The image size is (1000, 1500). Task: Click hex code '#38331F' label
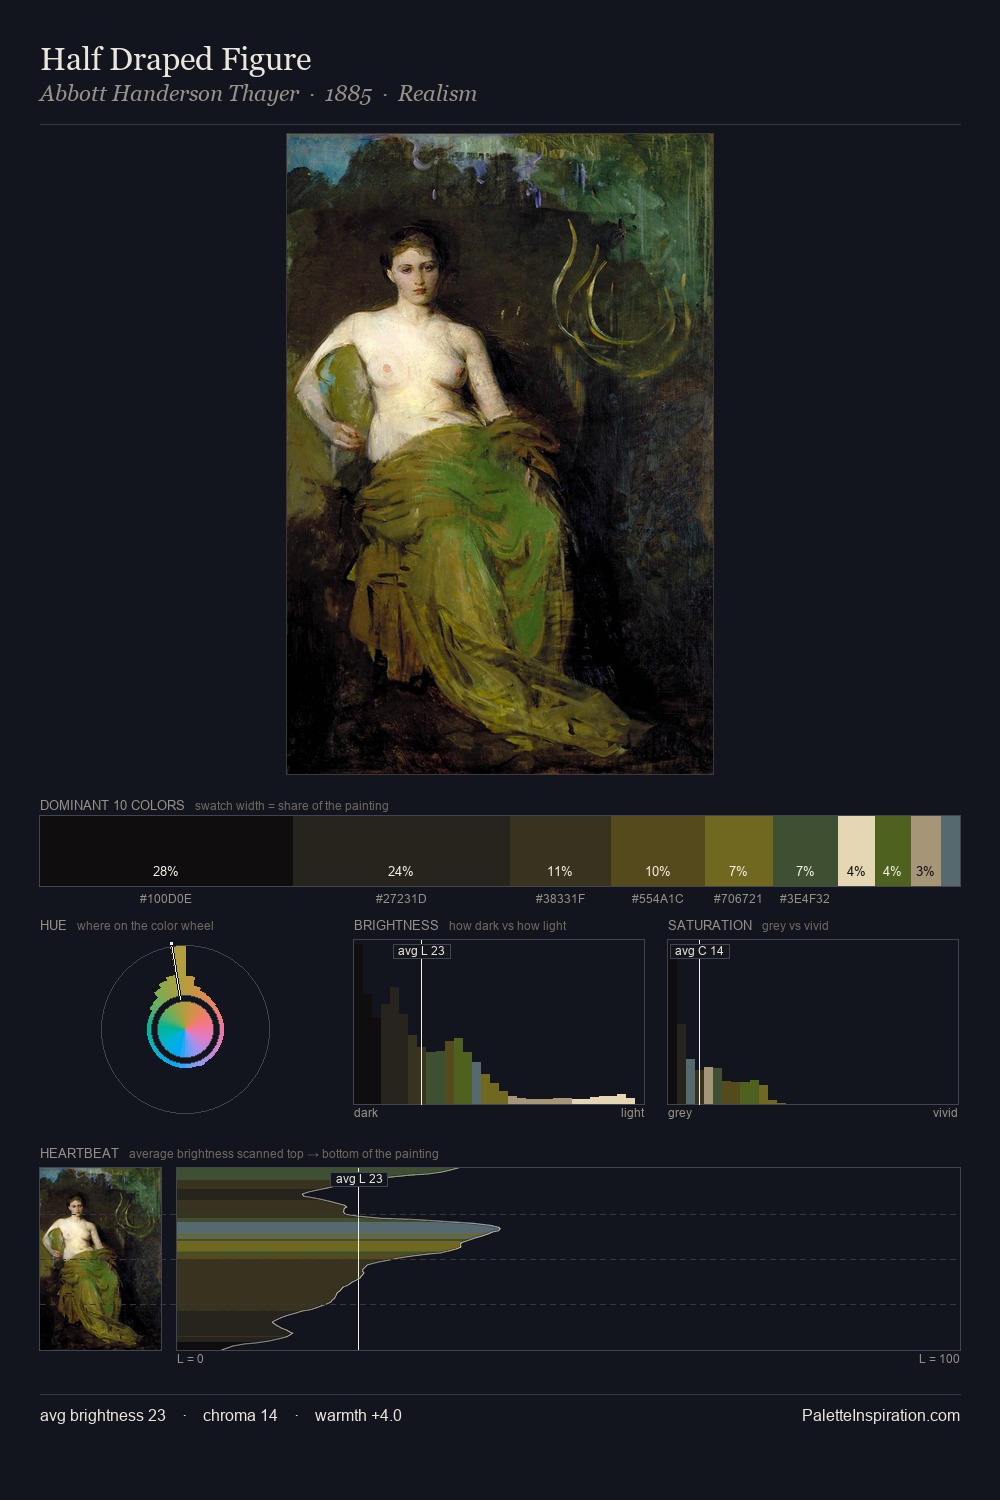click(x=560, y=899)
